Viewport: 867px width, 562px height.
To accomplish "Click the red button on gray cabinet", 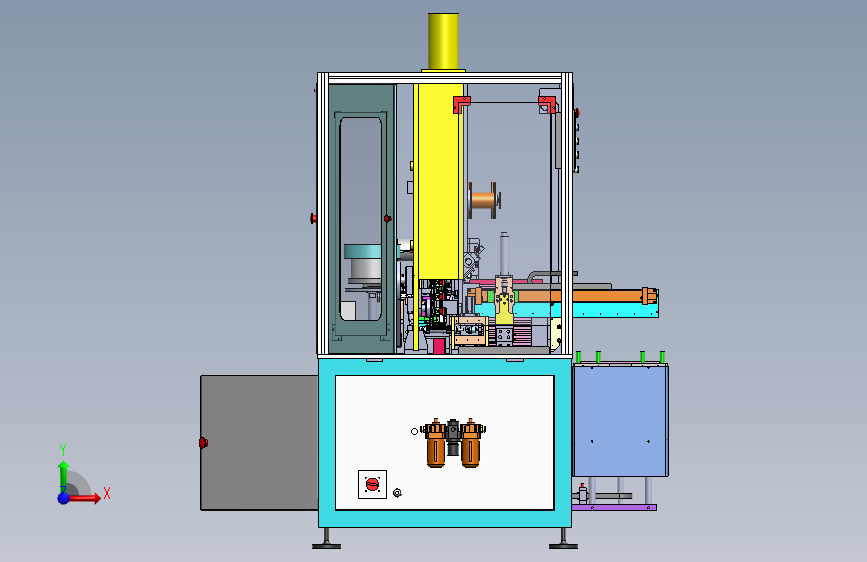I will tap(203, 443).
